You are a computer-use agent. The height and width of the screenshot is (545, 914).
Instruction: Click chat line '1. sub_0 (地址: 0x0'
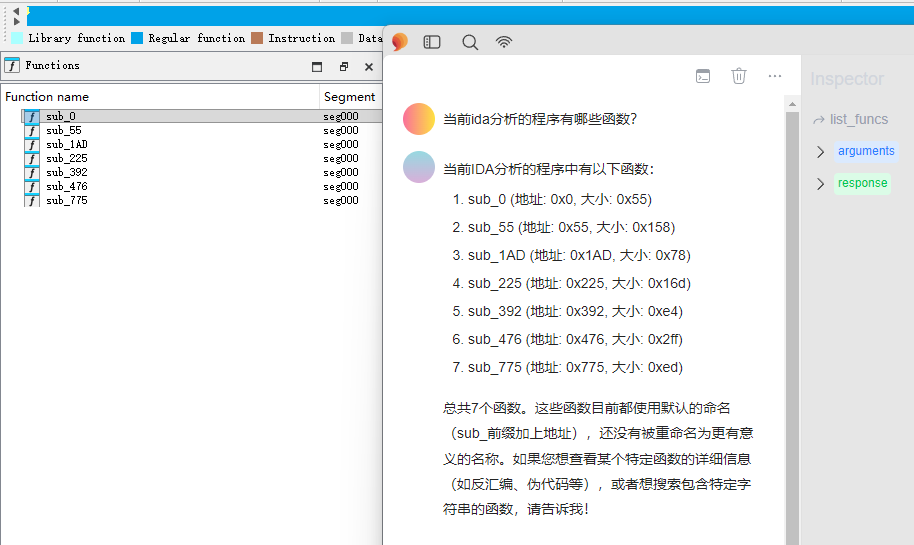[x=552, y=199]
